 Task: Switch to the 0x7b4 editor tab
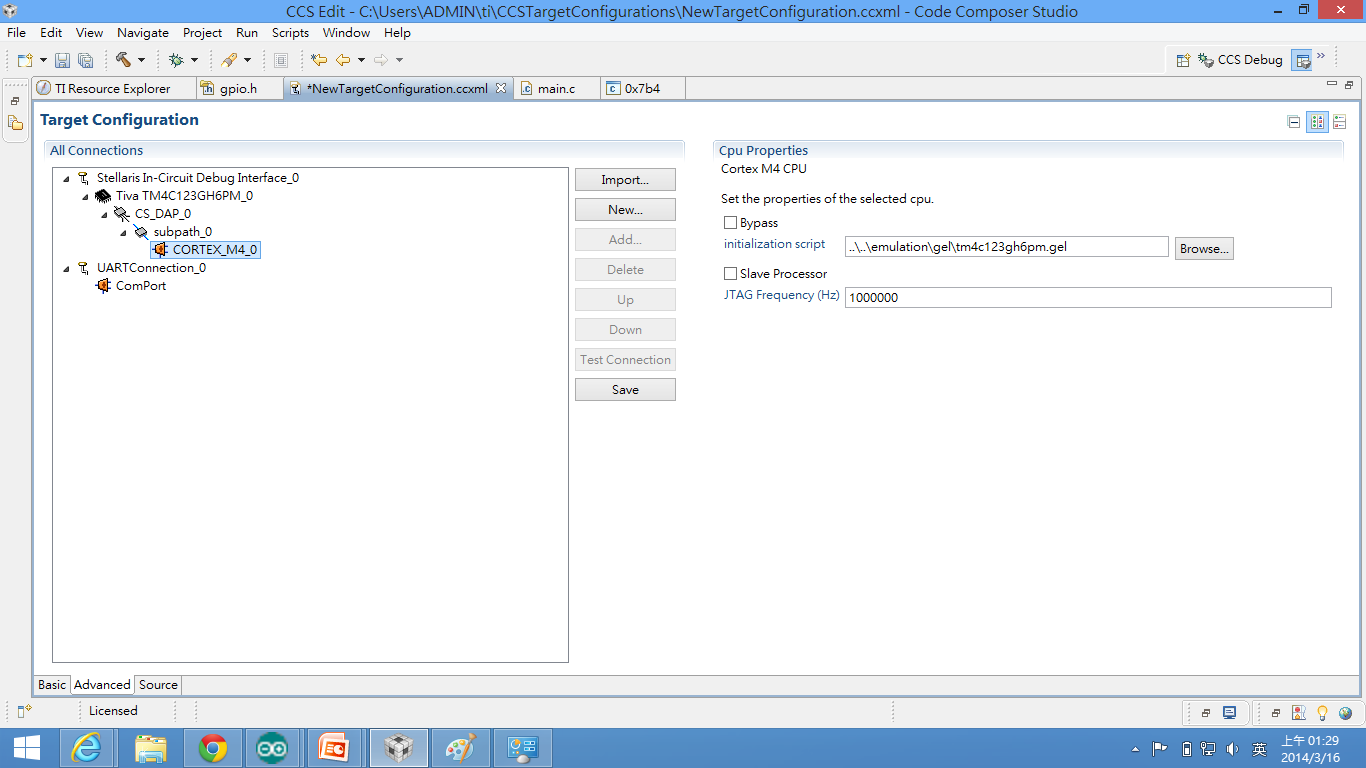pyautogui.click(x=642, y=88)
